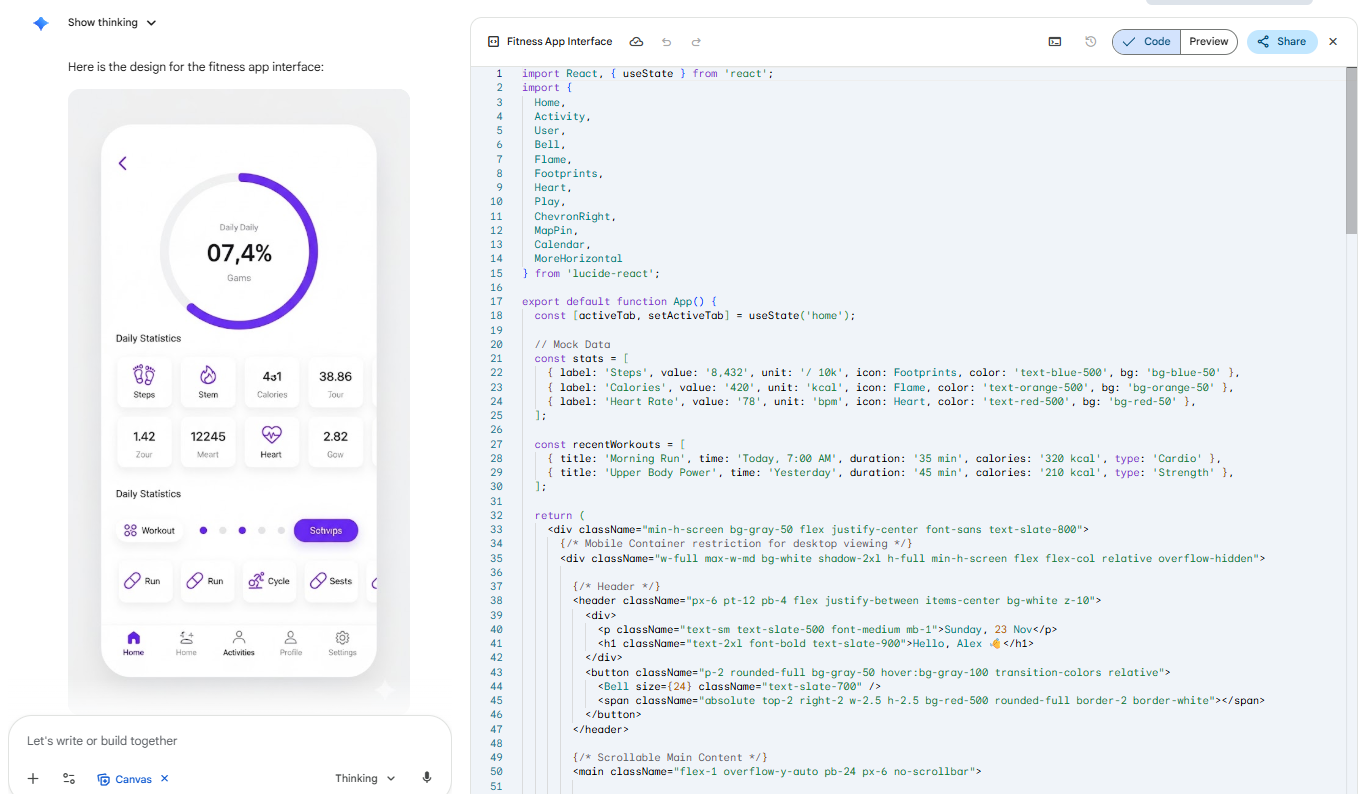Redo the canvas edit
1364x794 pixels.
click(x=696, y=42)
